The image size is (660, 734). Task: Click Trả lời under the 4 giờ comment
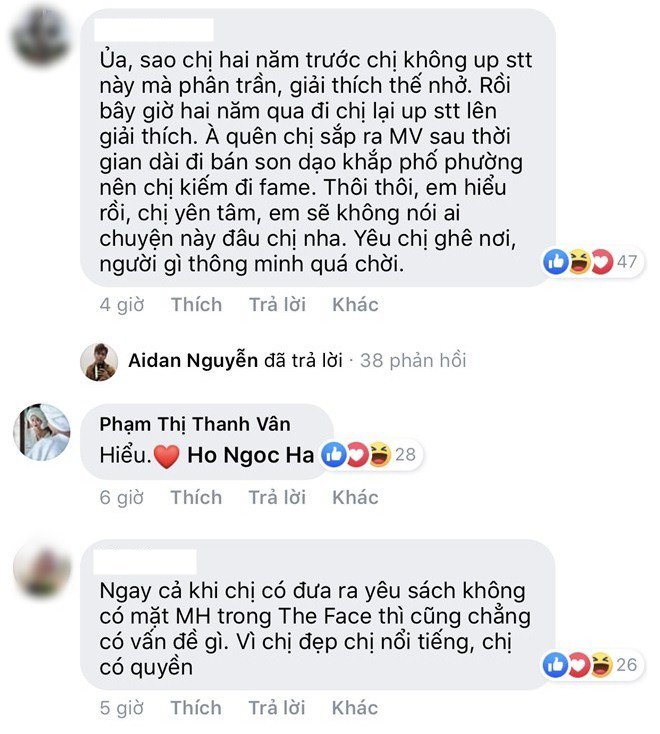pyautogui.click(x=277, y=305)
